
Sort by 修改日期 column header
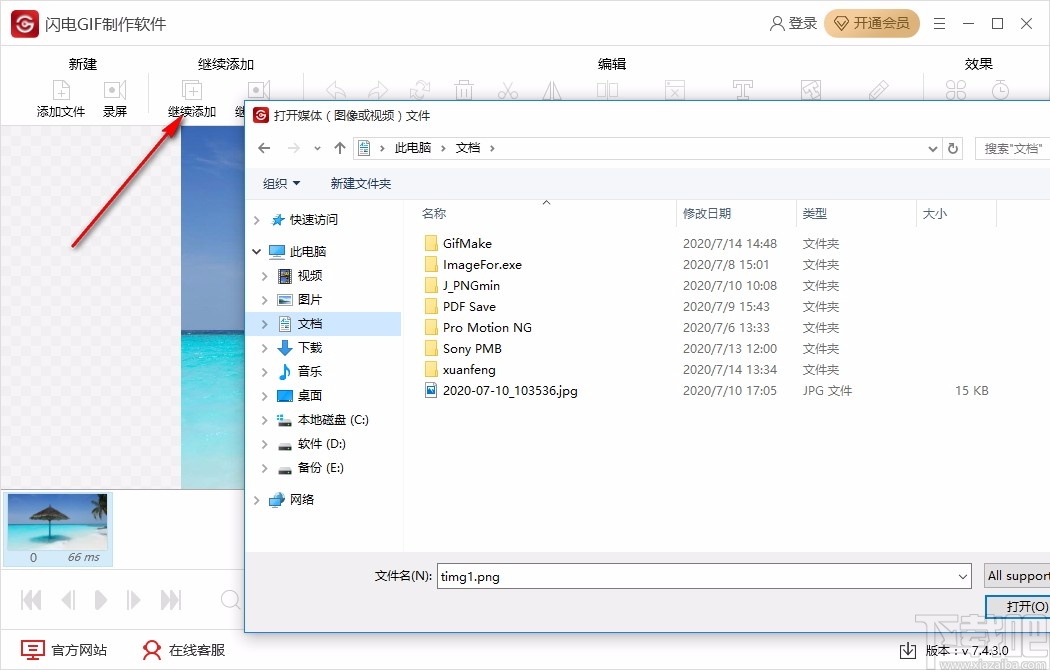(x=706, y=214)
